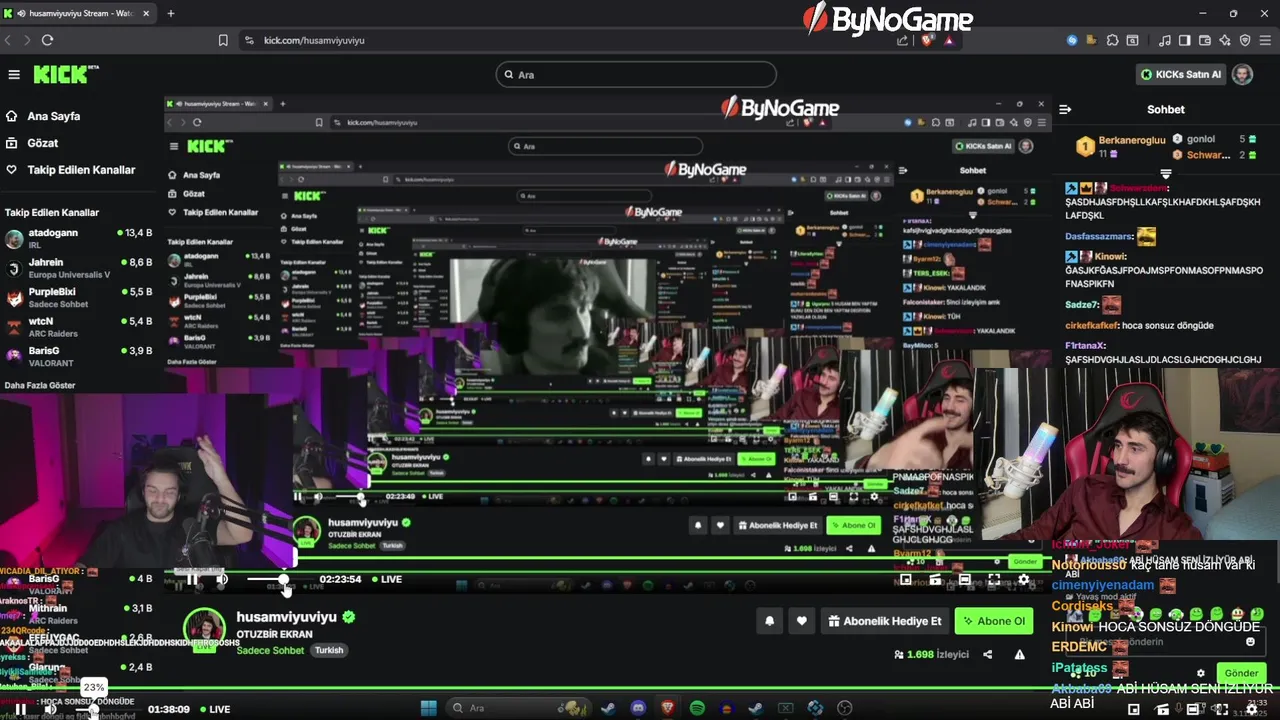Jump to LIVE beside the 02:23:54 timestamp
This screenshot has height=720, width=1280.
point(387,579)
